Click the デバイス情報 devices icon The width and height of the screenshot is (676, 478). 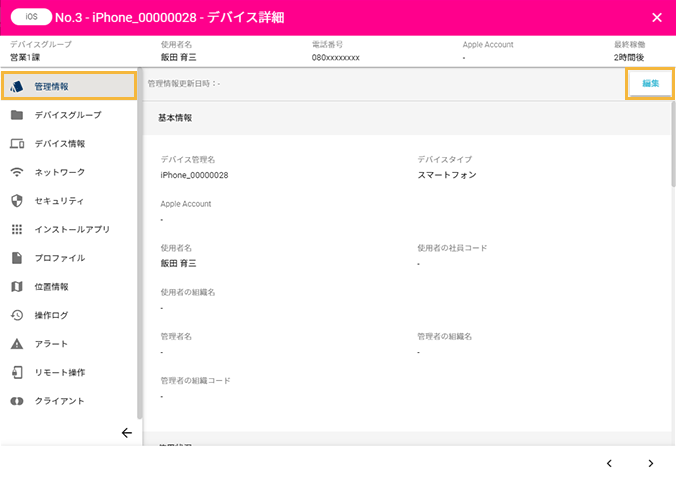tap(17, 144)
